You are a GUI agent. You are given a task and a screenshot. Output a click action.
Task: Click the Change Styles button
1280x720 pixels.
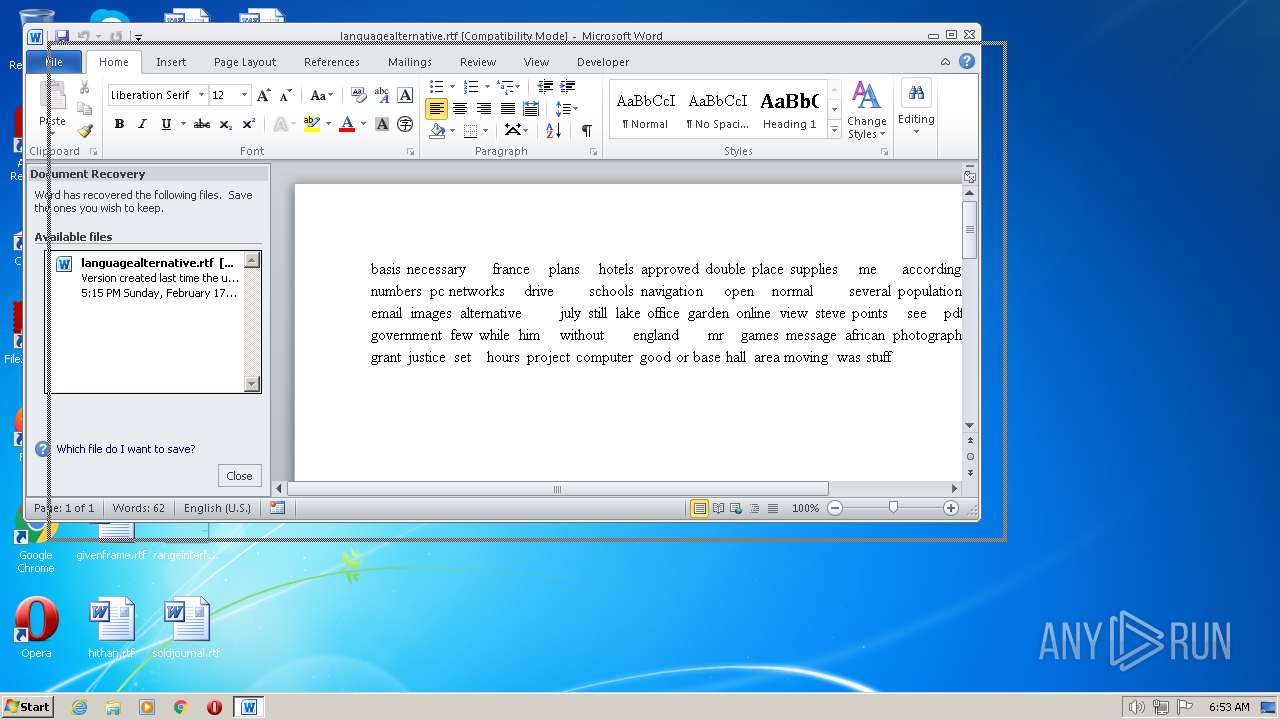(x=866, y=110)
